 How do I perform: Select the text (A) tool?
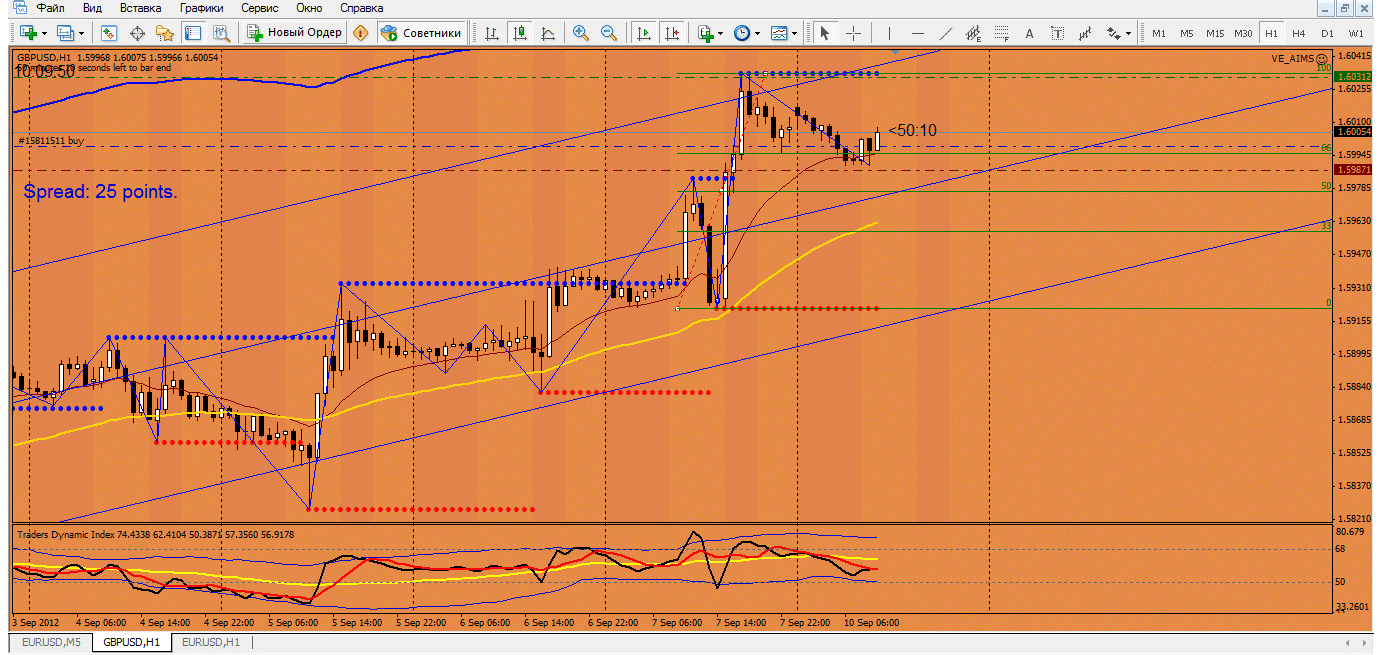(x=1030, y=33)
